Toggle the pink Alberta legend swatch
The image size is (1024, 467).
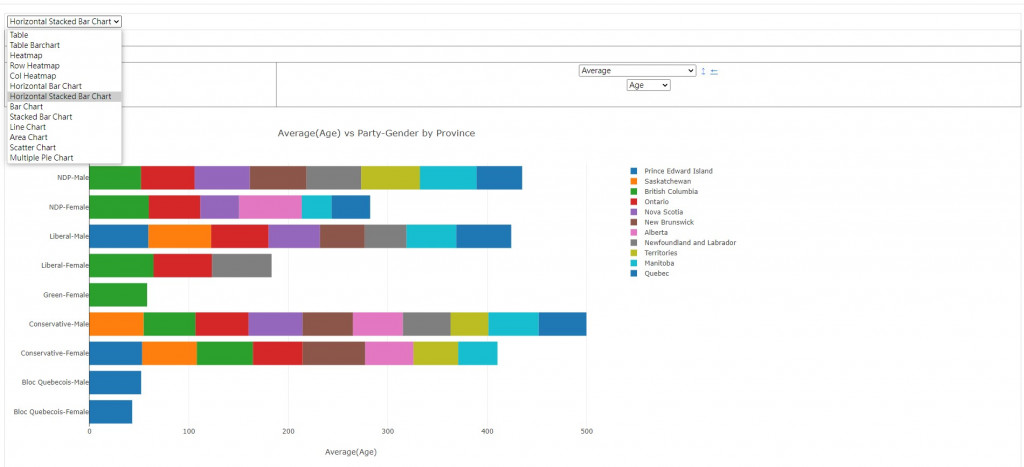pyautogui.click(x=633, y=233)
